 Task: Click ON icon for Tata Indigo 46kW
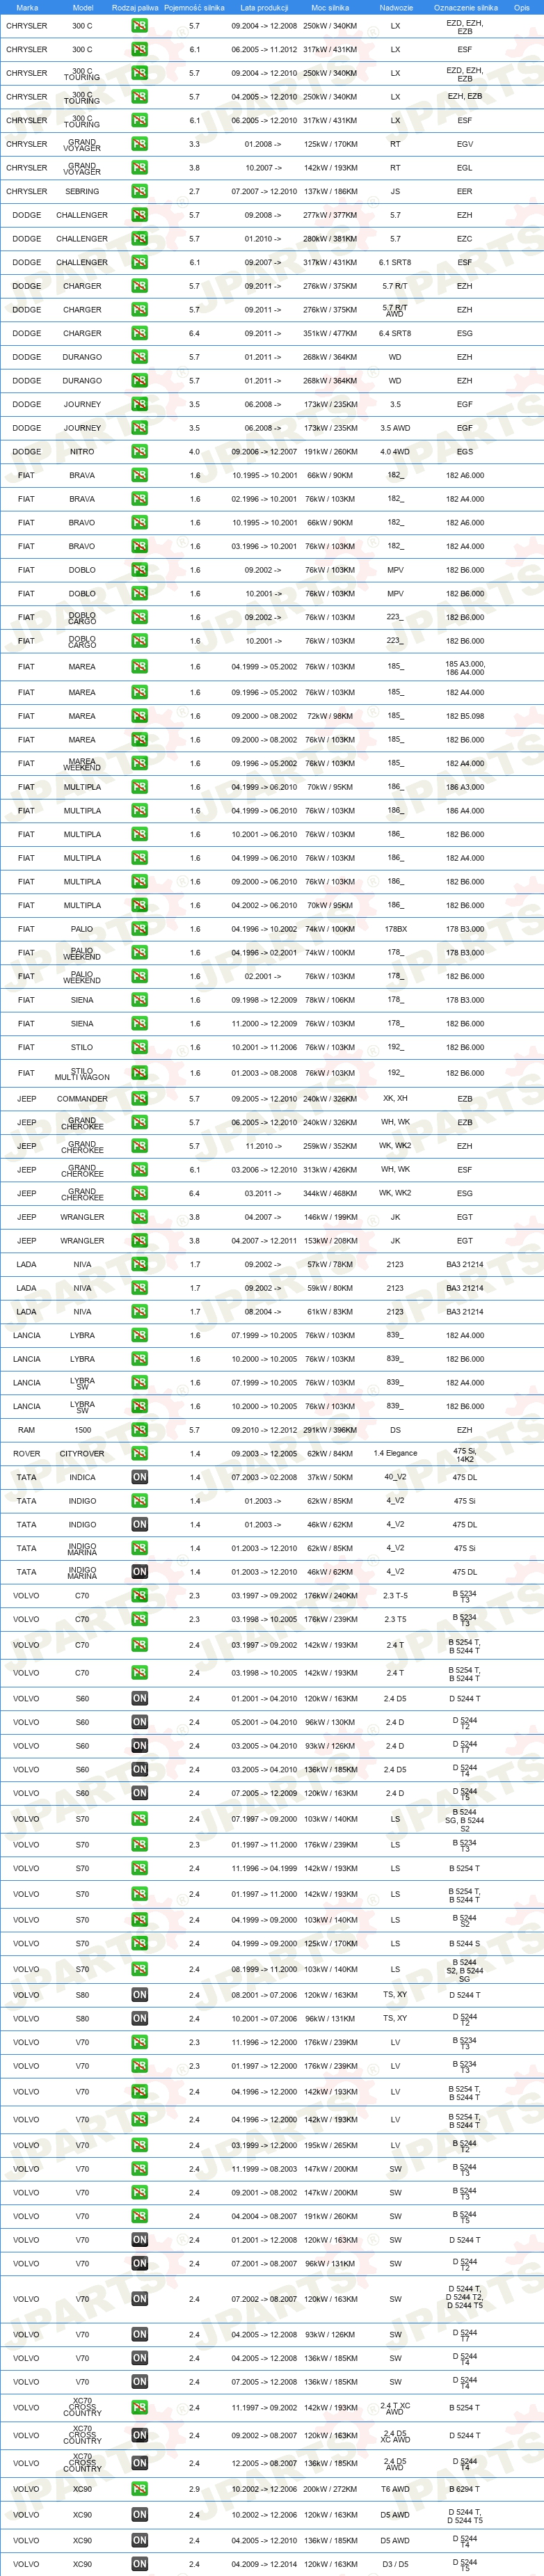(139, 1525)
